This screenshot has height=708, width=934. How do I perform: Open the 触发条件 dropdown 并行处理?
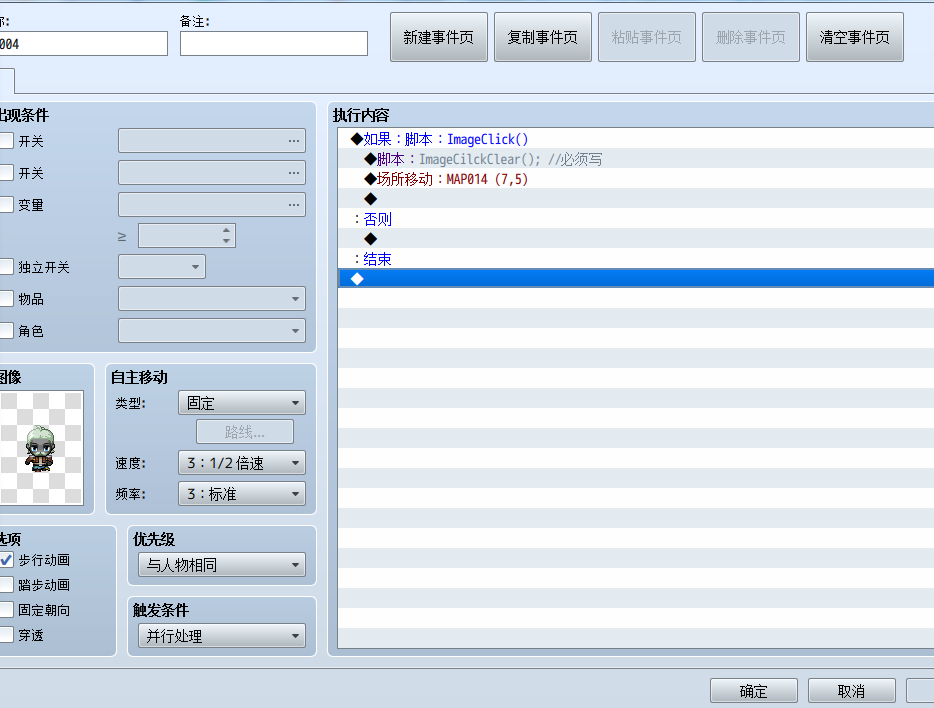click(x=222, y=636)
